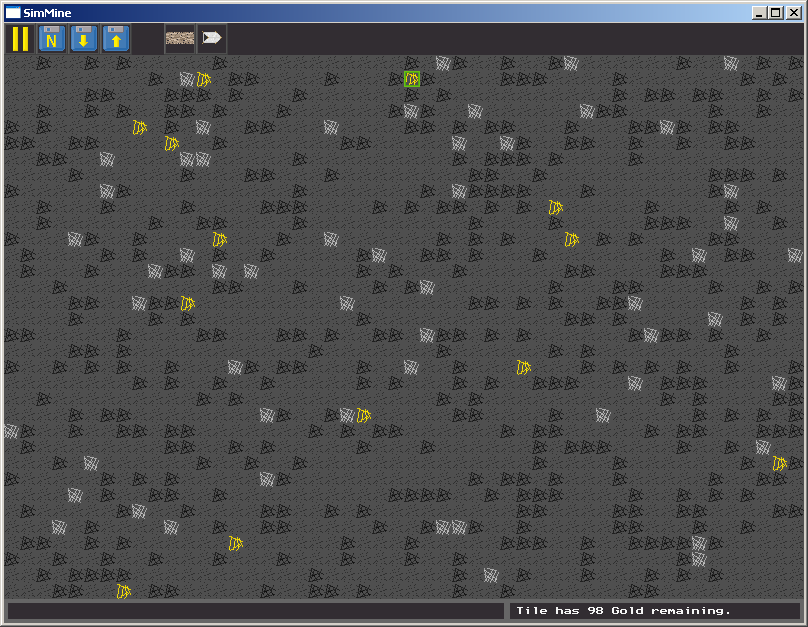
Task: Click the green-highlighted gold ore tile
Action: coord(412,79)
